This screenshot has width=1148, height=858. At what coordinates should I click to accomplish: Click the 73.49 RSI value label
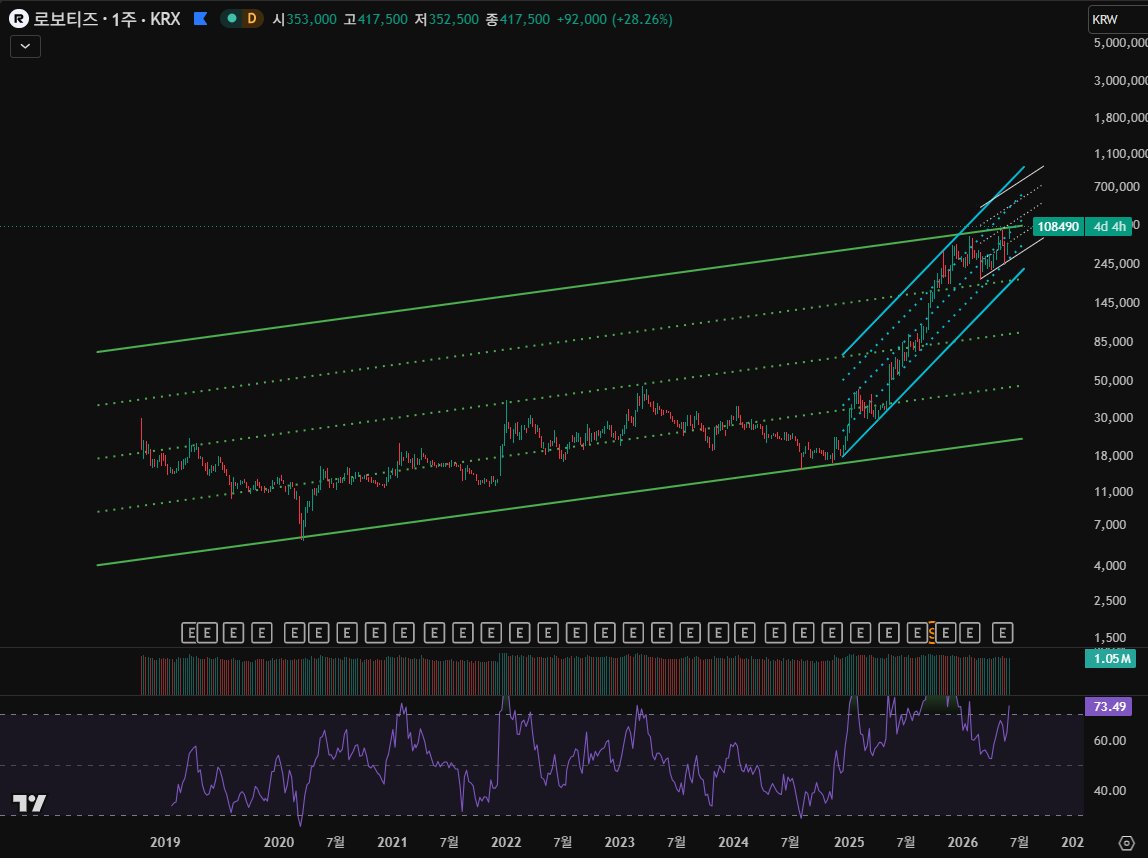1109,706
